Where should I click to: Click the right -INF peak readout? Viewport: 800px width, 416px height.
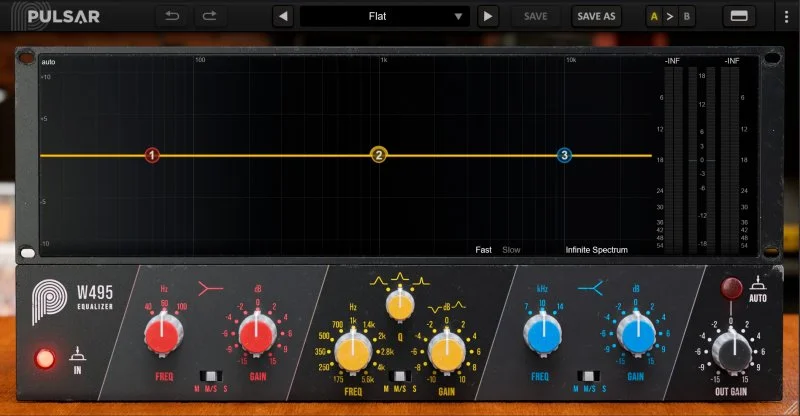(732, 61)
